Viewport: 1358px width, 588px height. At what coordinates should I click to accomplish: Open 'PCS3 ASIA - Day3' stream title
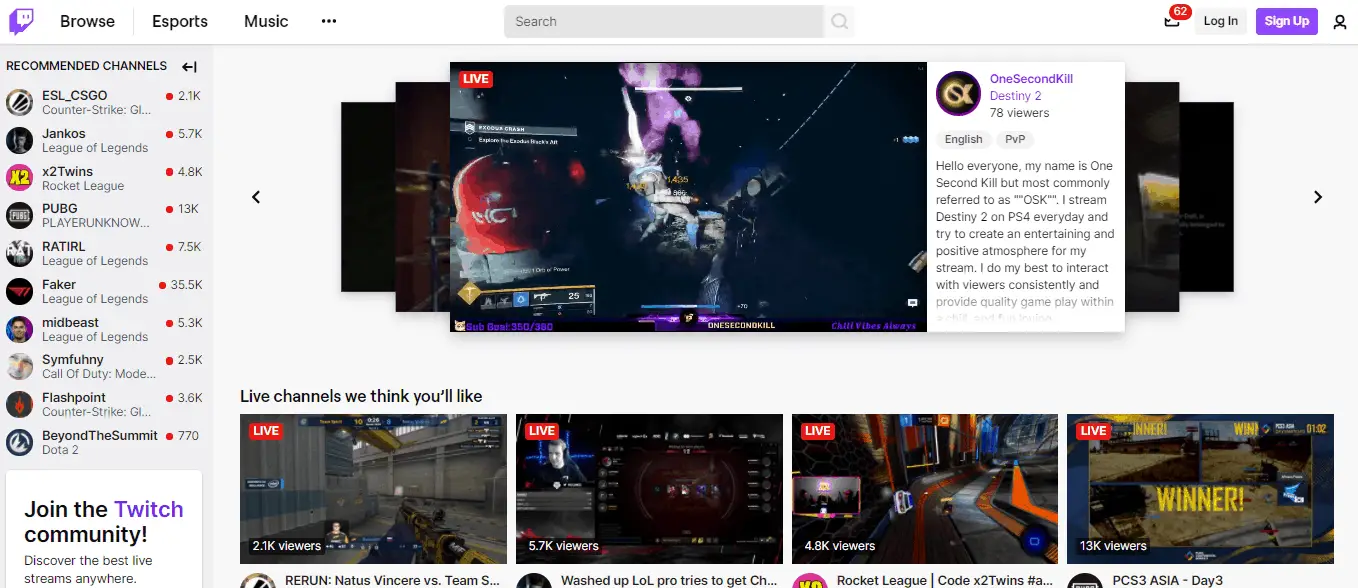(1167, 580)
